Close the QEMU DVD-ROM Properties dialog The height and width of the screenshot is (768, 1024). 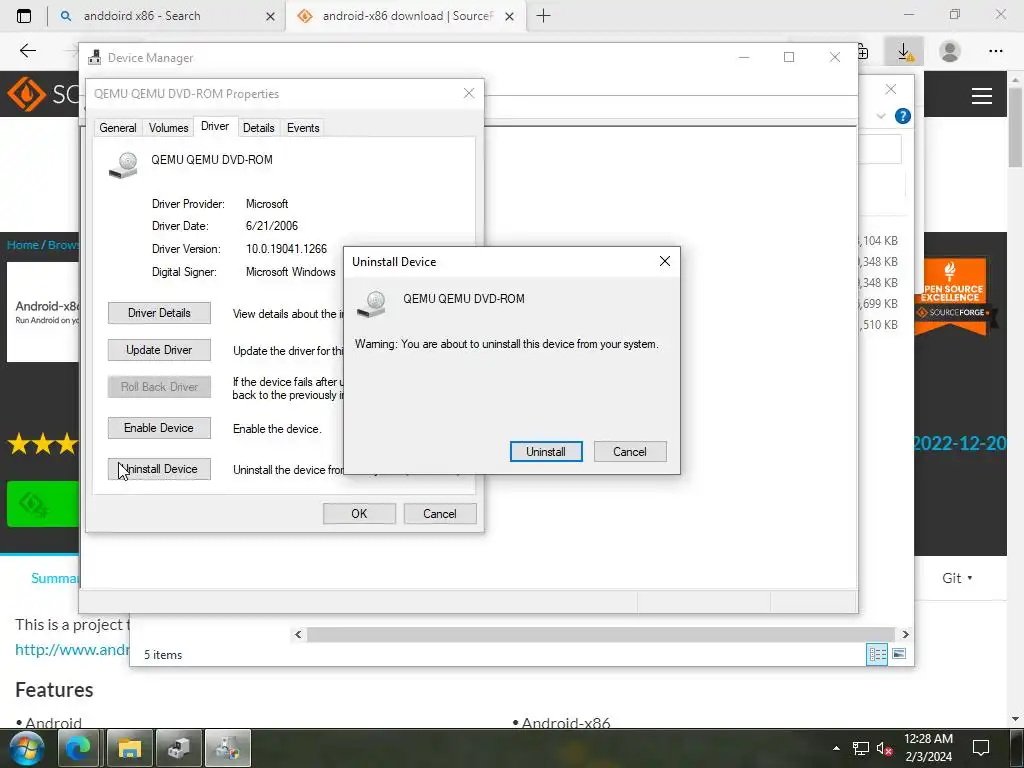(468, 93)
